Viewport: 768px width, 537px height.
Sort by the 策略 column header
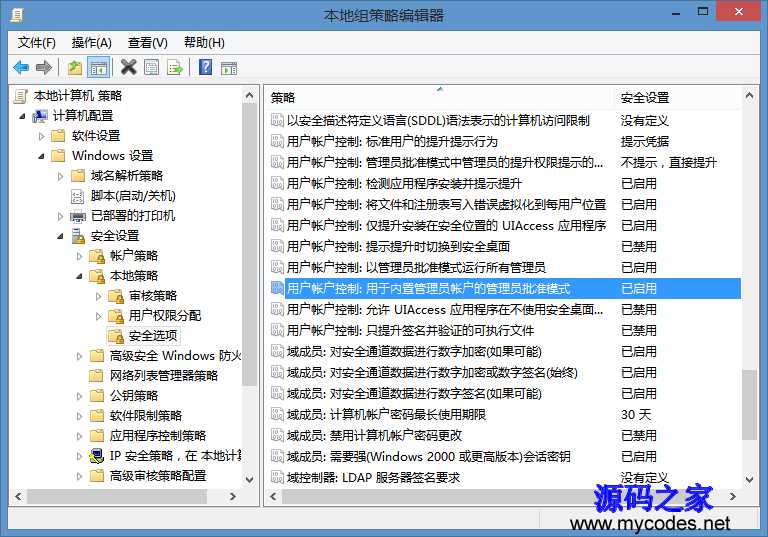point(440,98)
